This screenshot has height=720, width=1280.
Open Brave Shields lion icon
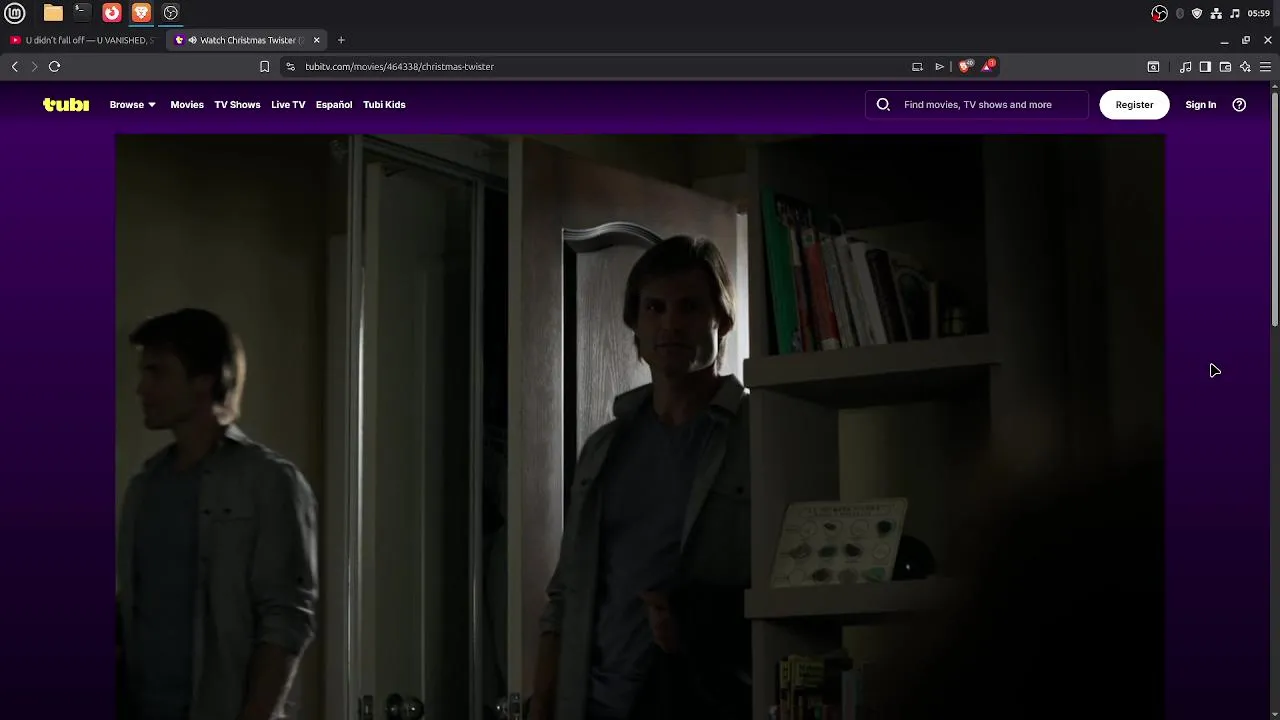click(965, 66)
